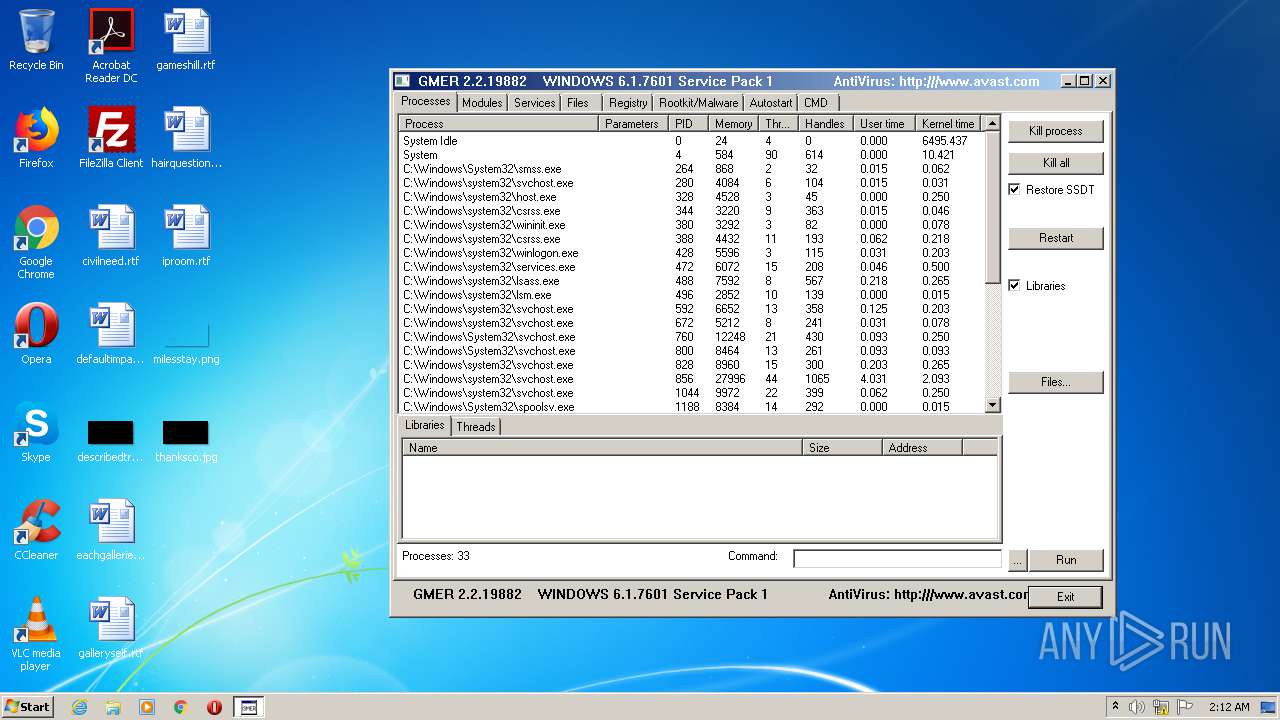Select the hairquestion document icon
The image size is (1280, 720).
tap(186, 138)
